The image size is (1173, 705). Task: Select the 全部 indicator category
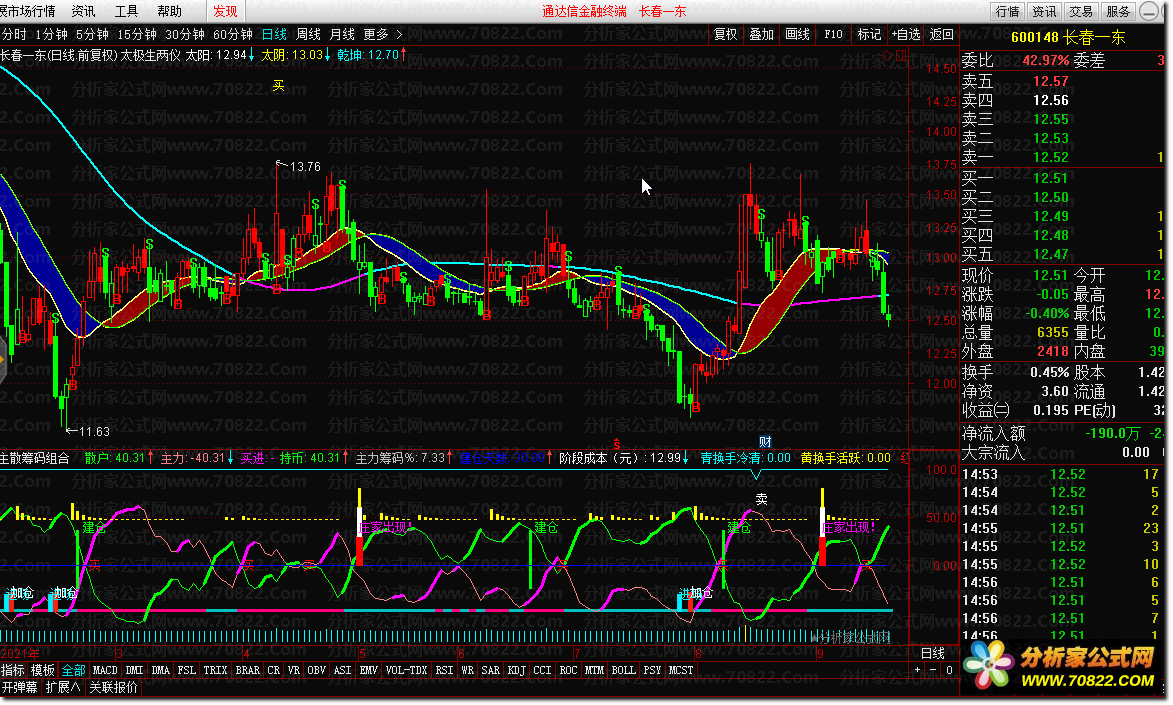pyautogui.click(x=73, y=671)
